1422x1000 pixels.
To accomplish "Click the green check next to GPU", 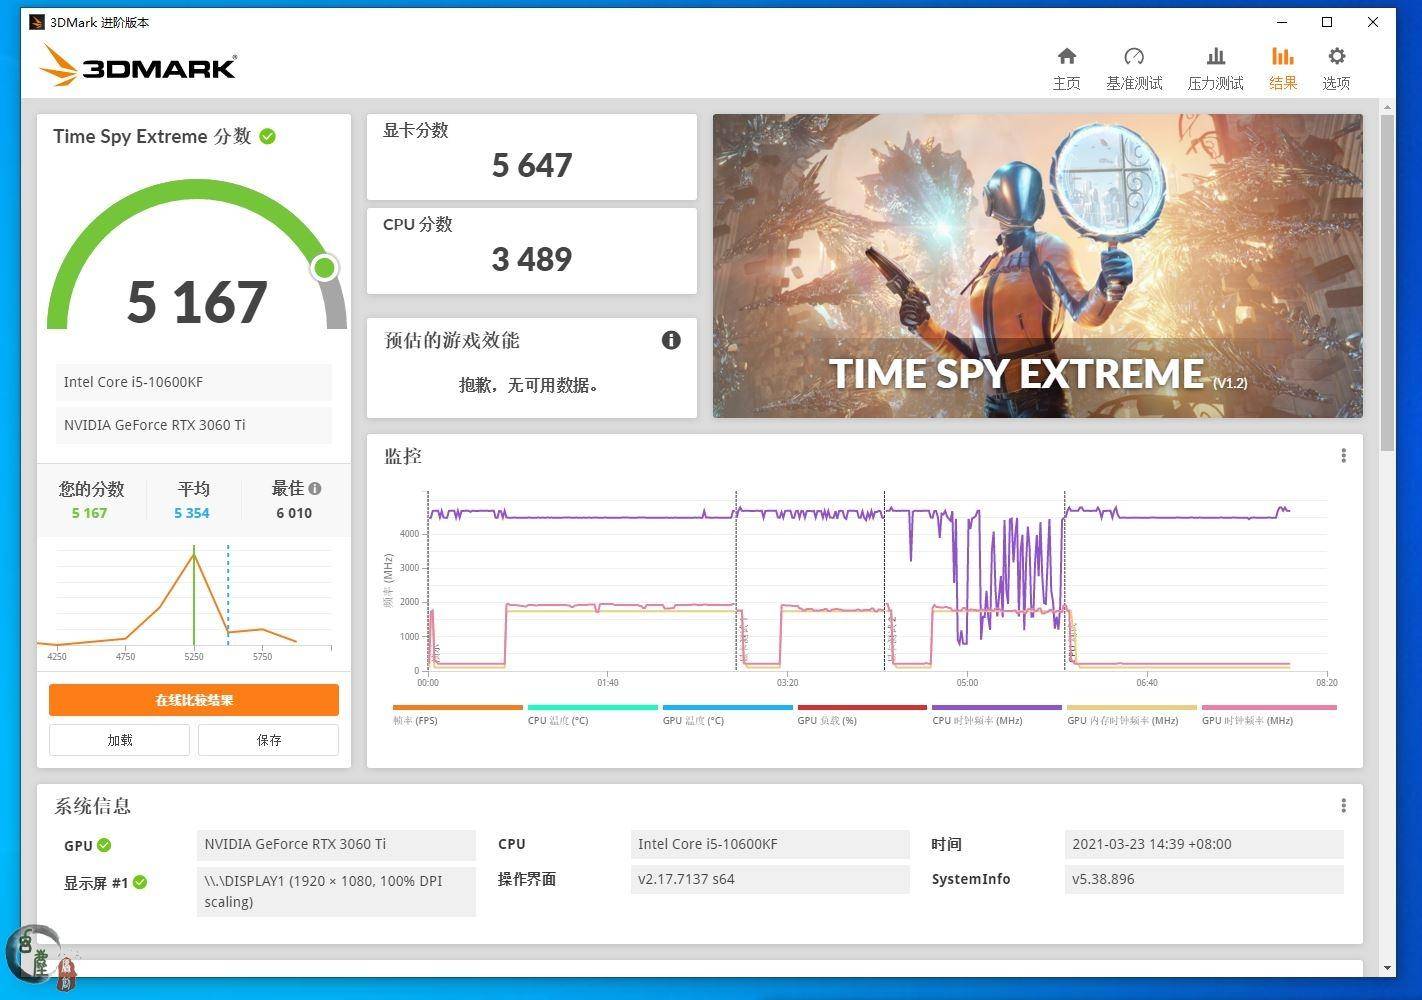I will (104, 846).
